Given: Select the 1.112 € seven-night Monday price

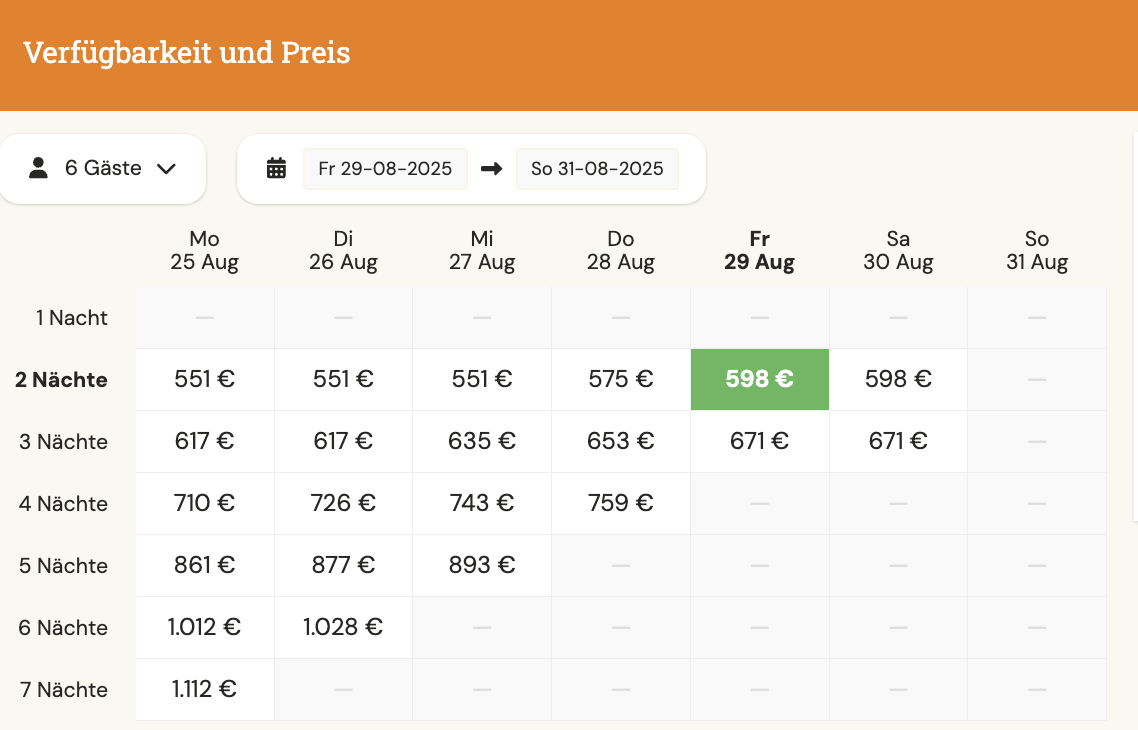Looking at the screenshot, I should tap(204, 689).
